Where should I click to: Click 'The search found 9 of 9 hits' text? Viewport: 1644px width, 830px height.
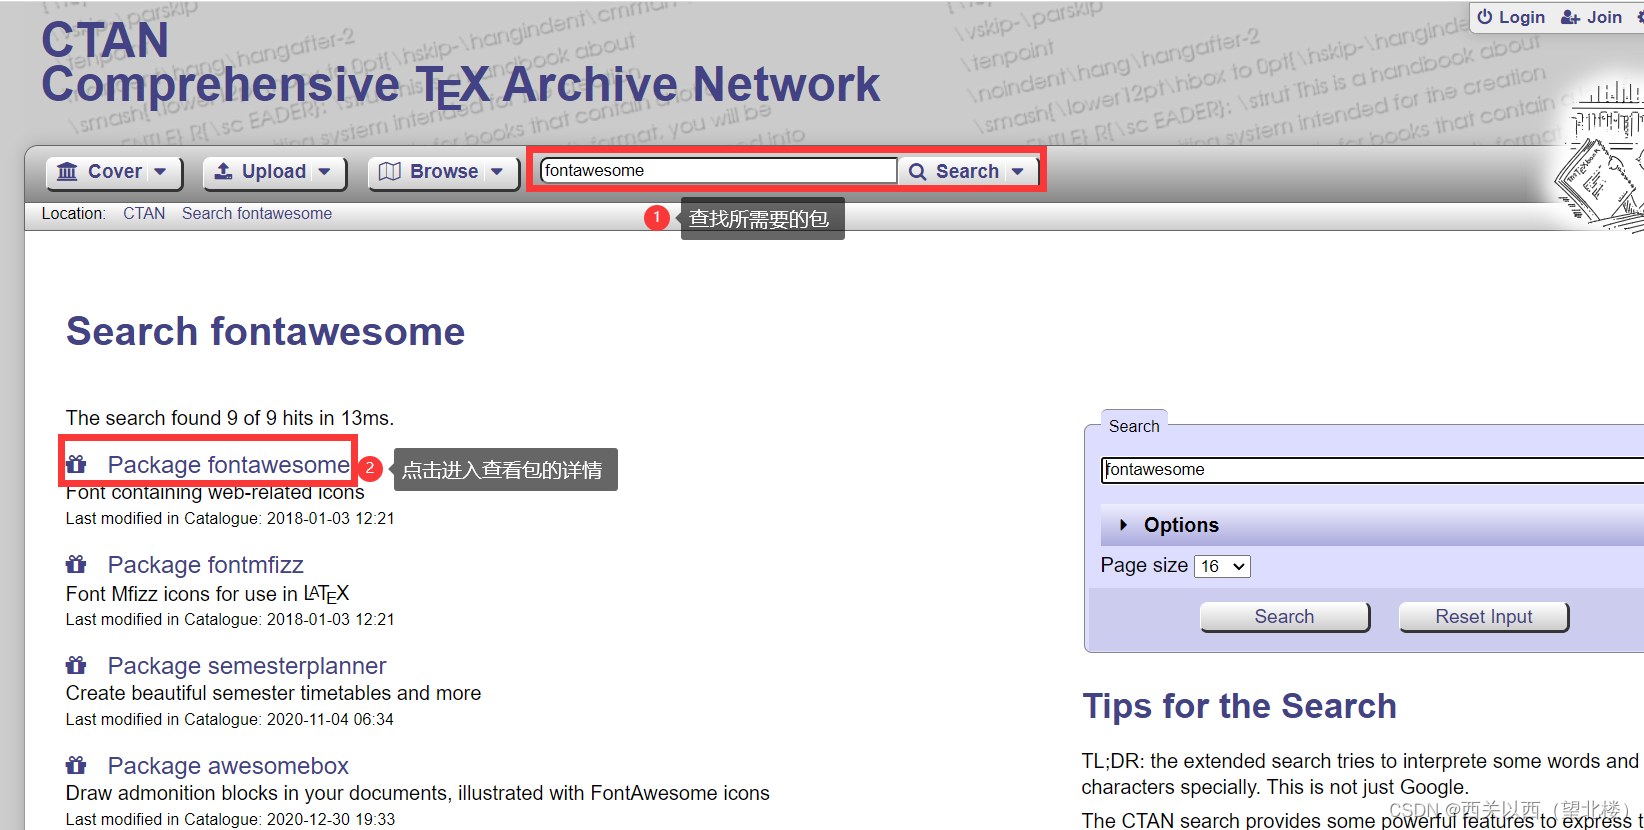click(230, 418)
